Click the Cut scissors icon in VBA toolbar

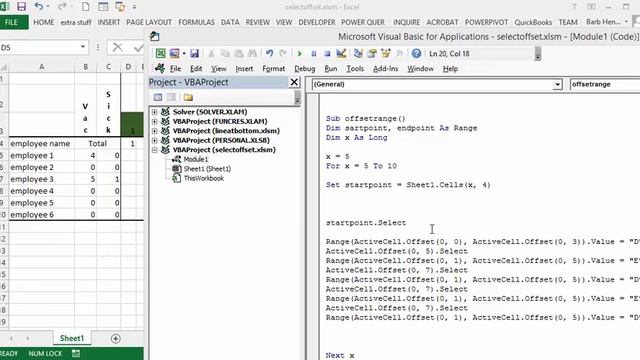[x=211, y=53]
